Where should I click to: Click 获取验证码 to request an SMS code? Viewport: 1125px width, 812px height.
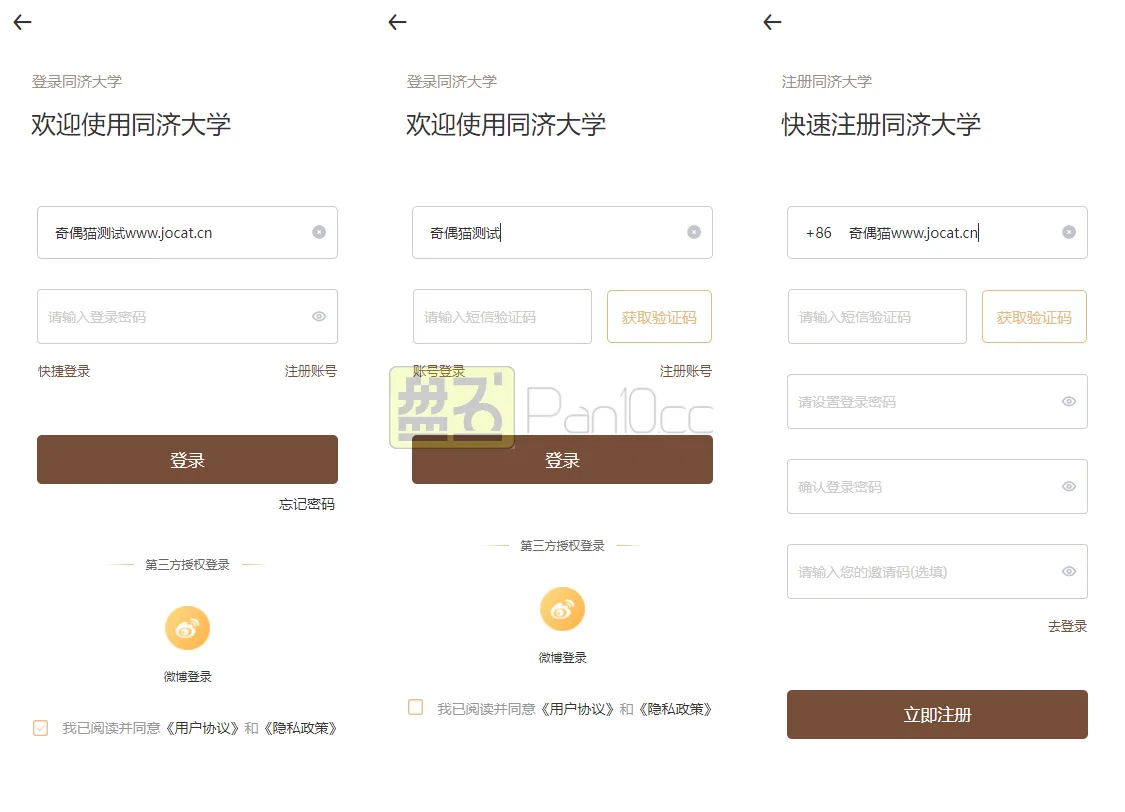tap(659, 316)
